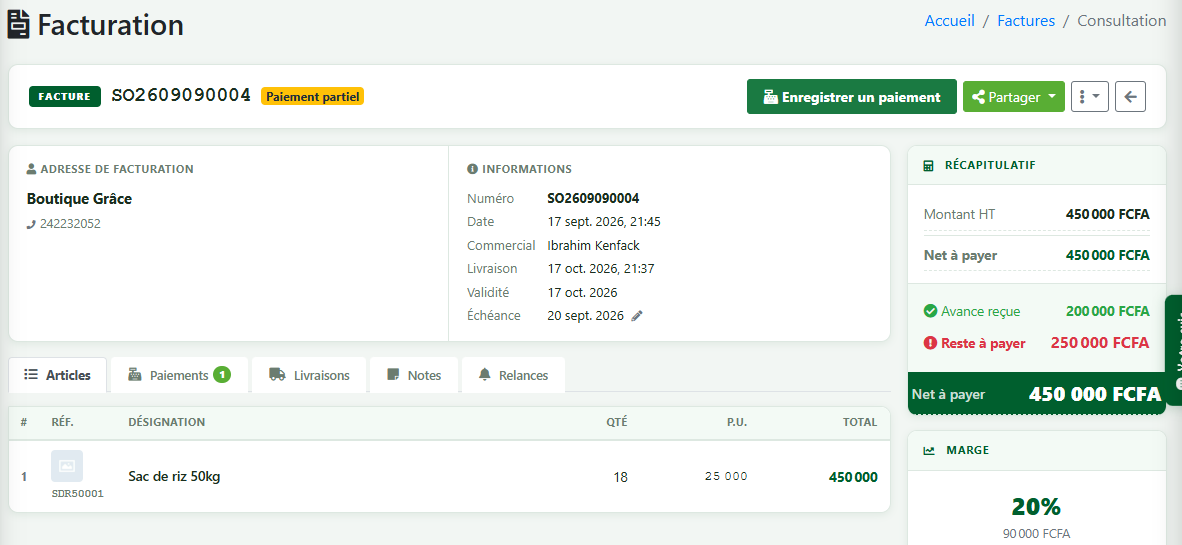Screen dimensions: 1182x545
Task: Click the pencil icon next to Échéance date
Action: point(637,316)
